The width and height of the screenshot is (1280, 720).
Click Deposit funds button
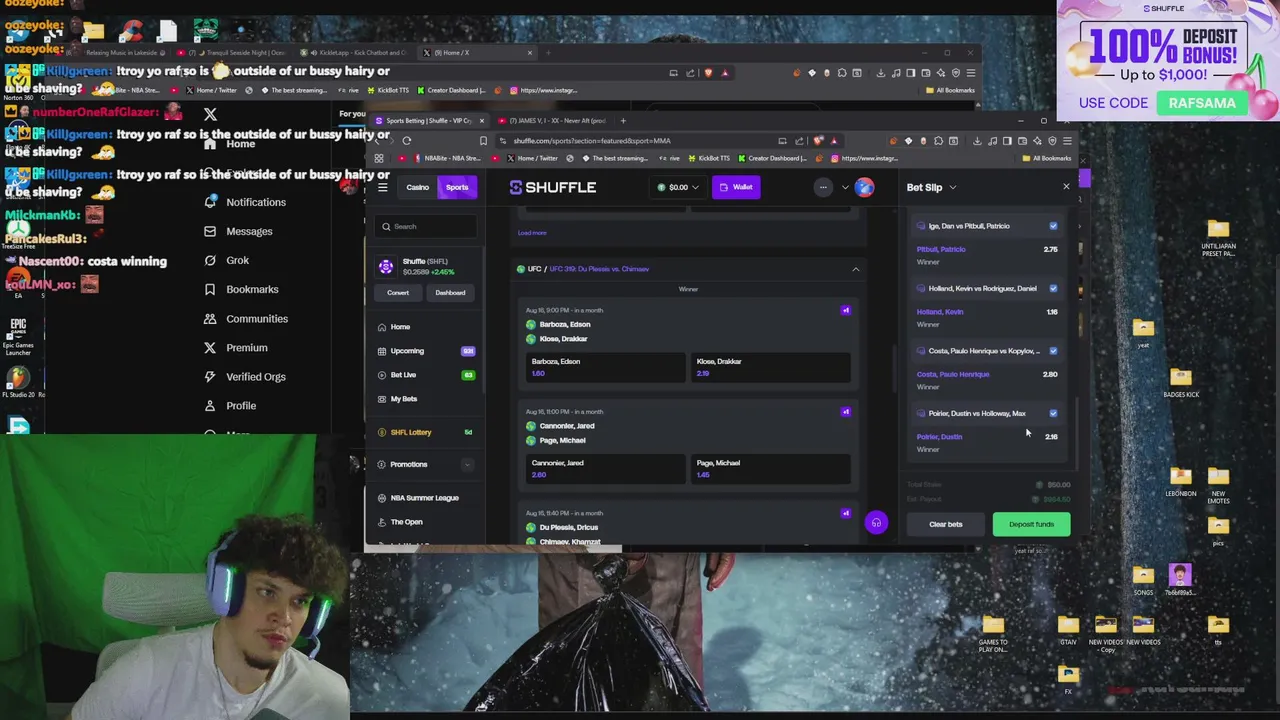1031,524
